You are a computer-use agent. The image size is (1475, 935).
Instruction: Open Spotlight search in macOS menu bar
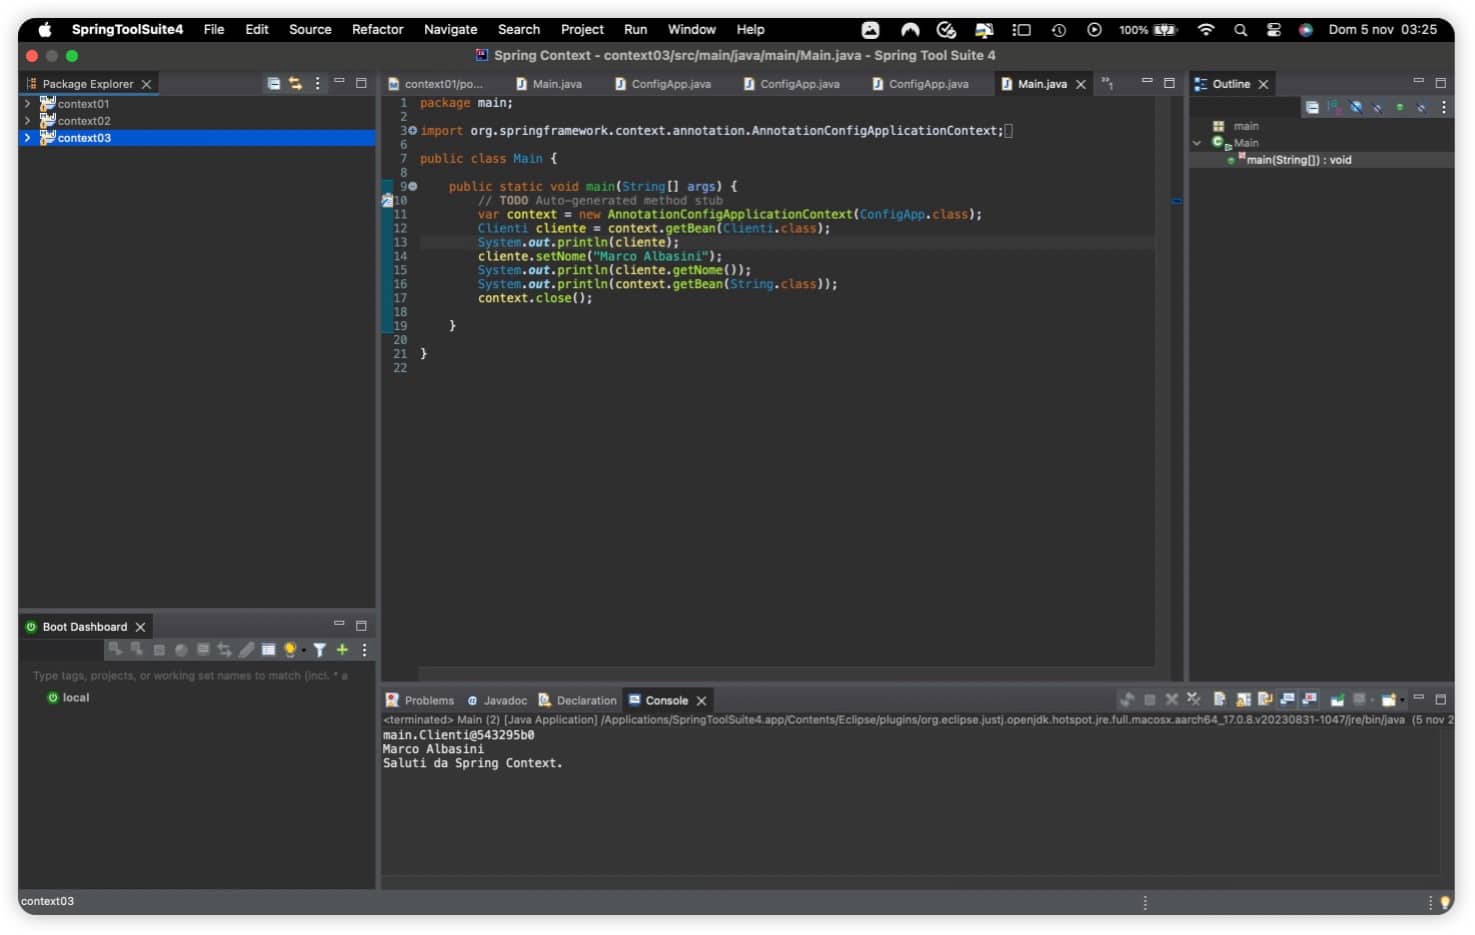[1240, 30]
